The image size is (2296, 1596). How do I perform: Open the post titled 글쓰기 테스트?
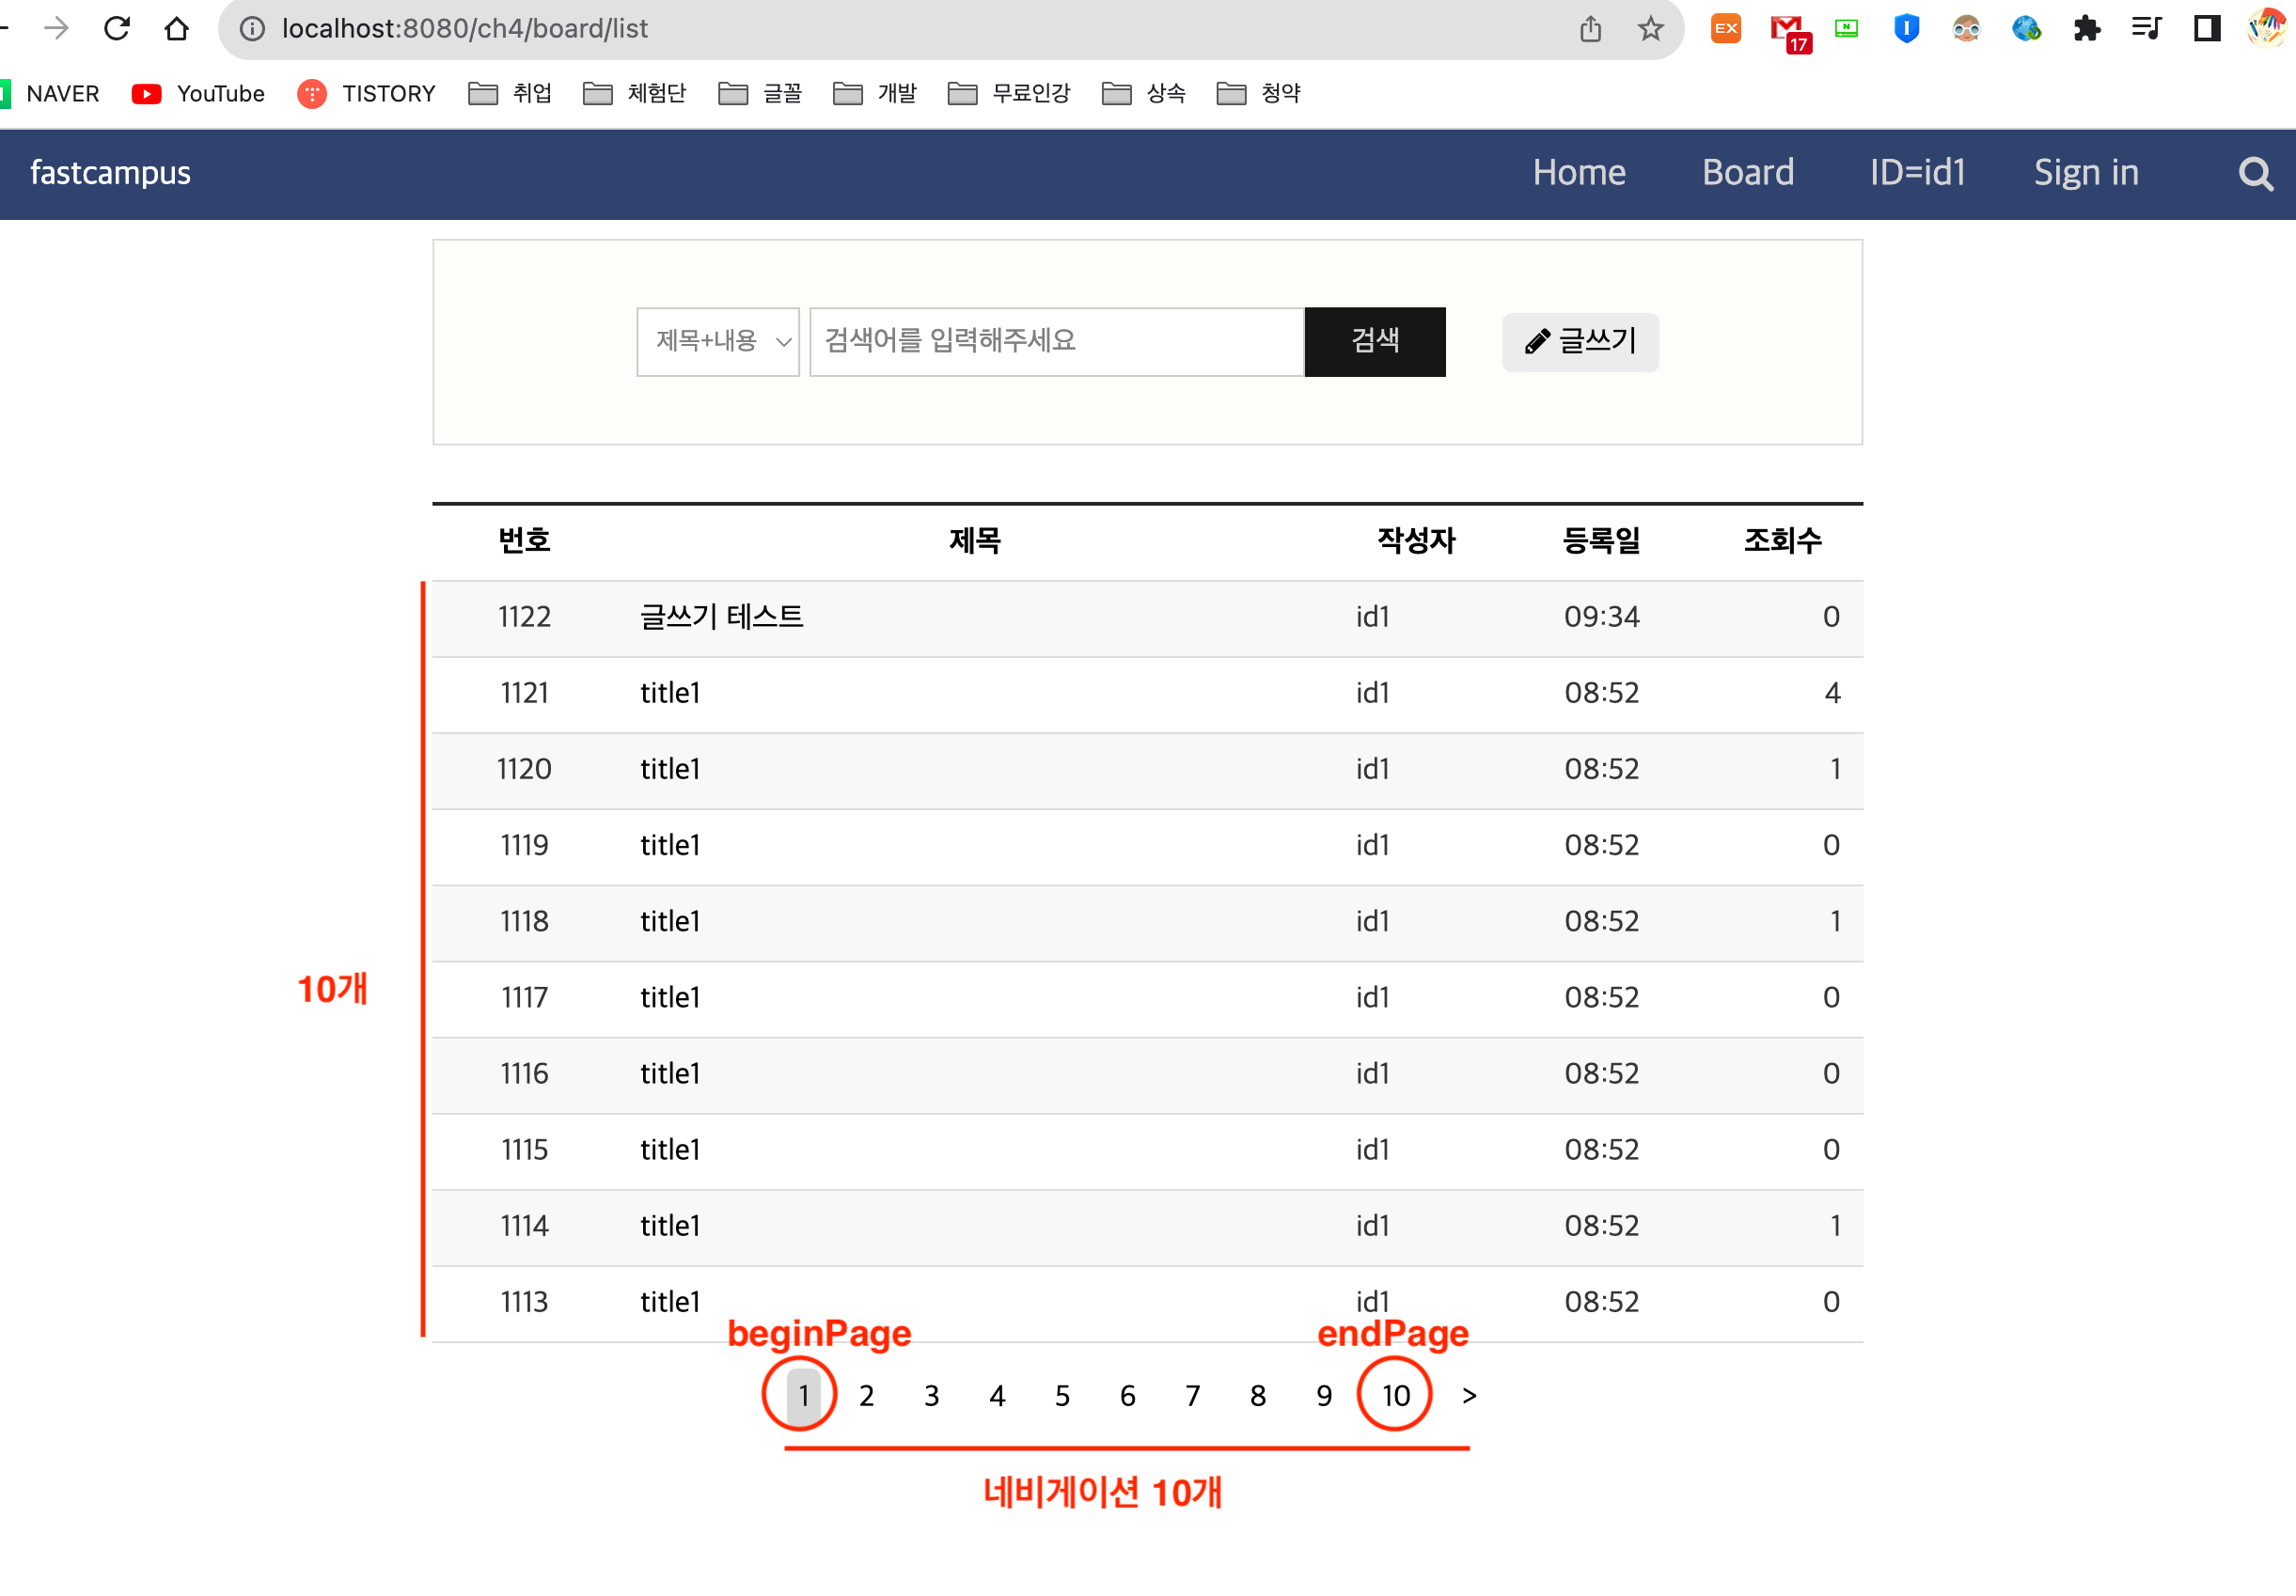coord(721,616)
